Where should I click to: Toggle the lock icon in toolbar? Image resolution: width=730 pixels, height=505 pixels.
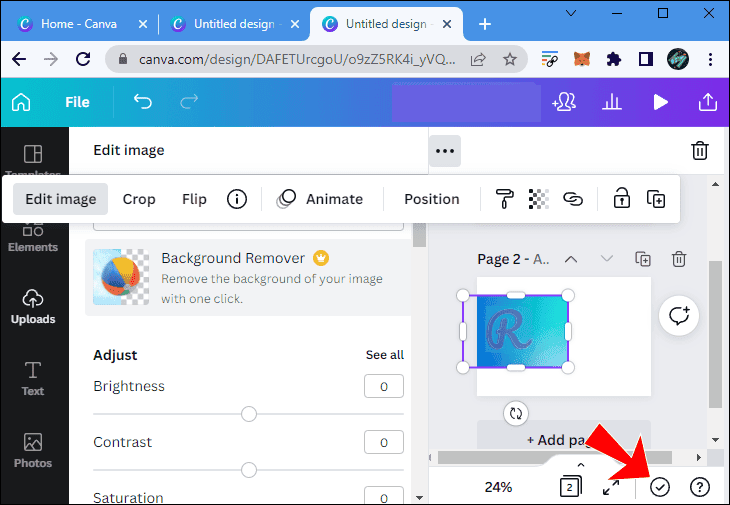[x=621, y=199]
